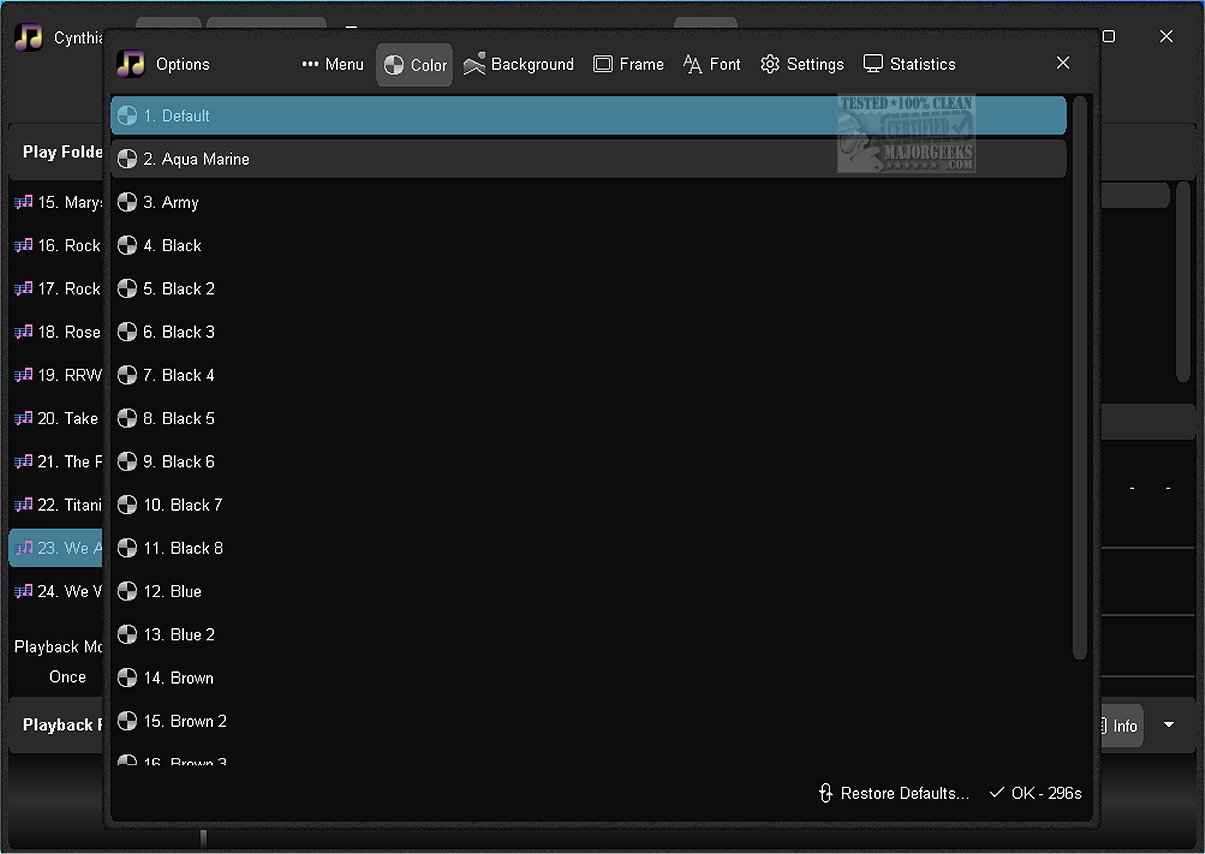This screenshot has width=1205, height=854.
Task: Select track 18. Rose in playlist
Action: pyautogui.click(x=58, y=332)
